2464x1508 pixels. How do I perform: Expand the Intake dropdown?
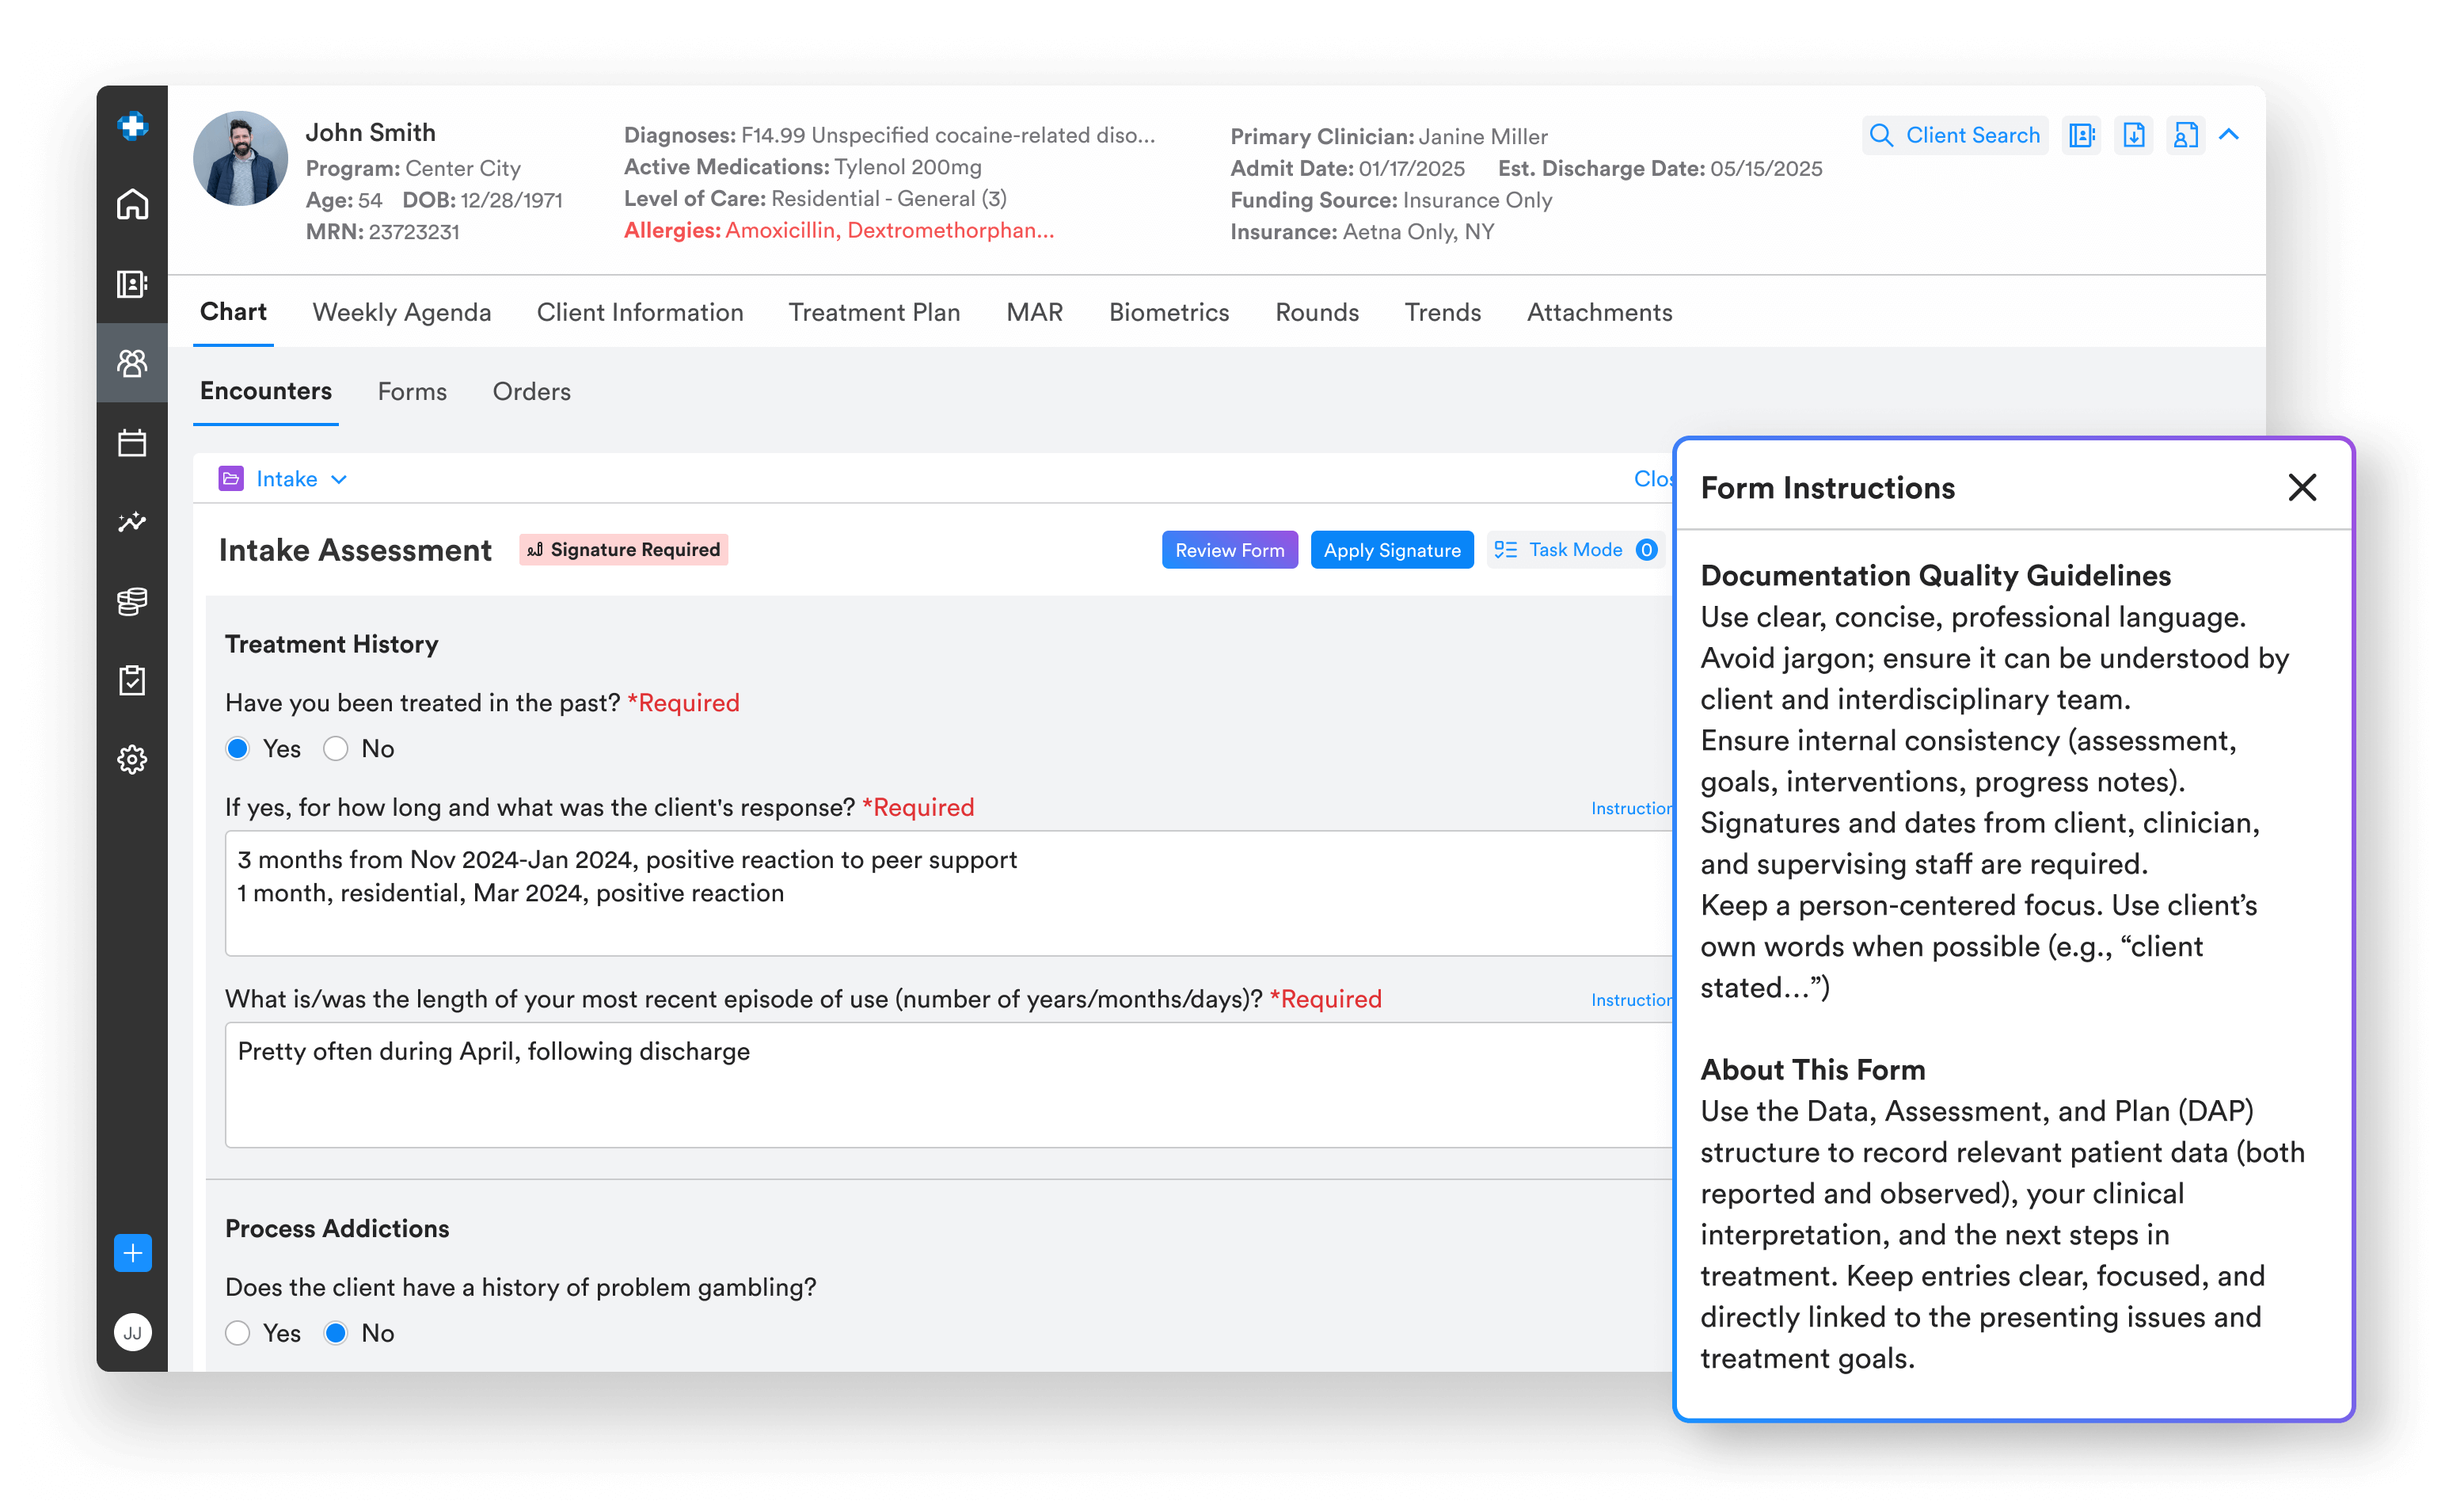pos(301,479)
